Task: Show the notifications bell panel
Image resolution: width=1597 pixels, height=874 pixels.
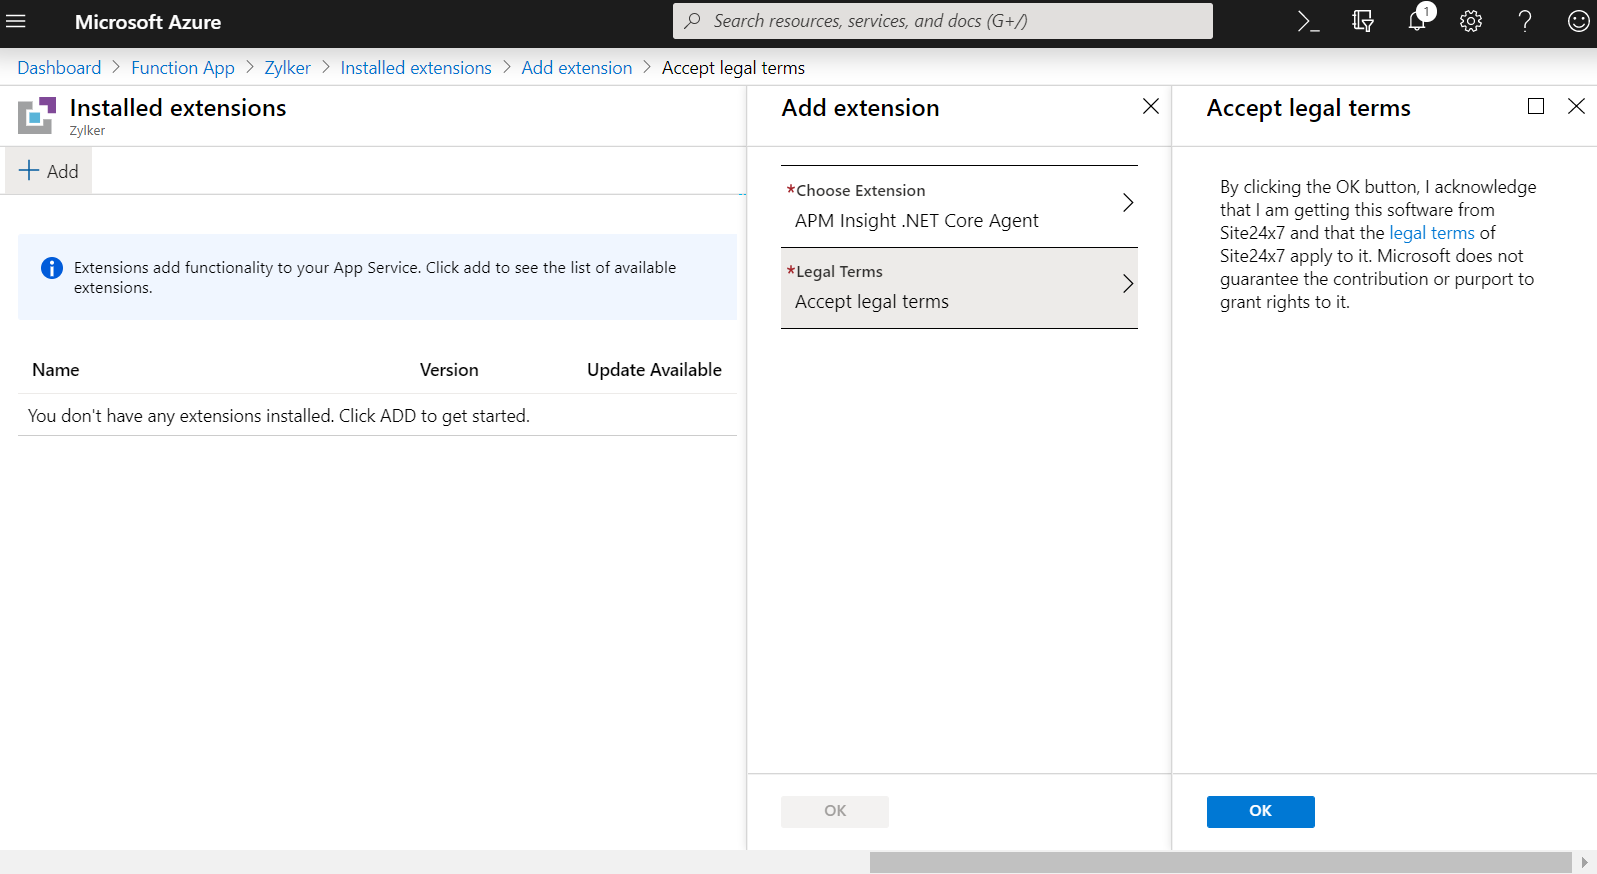Action: (x=1417, y=21)
